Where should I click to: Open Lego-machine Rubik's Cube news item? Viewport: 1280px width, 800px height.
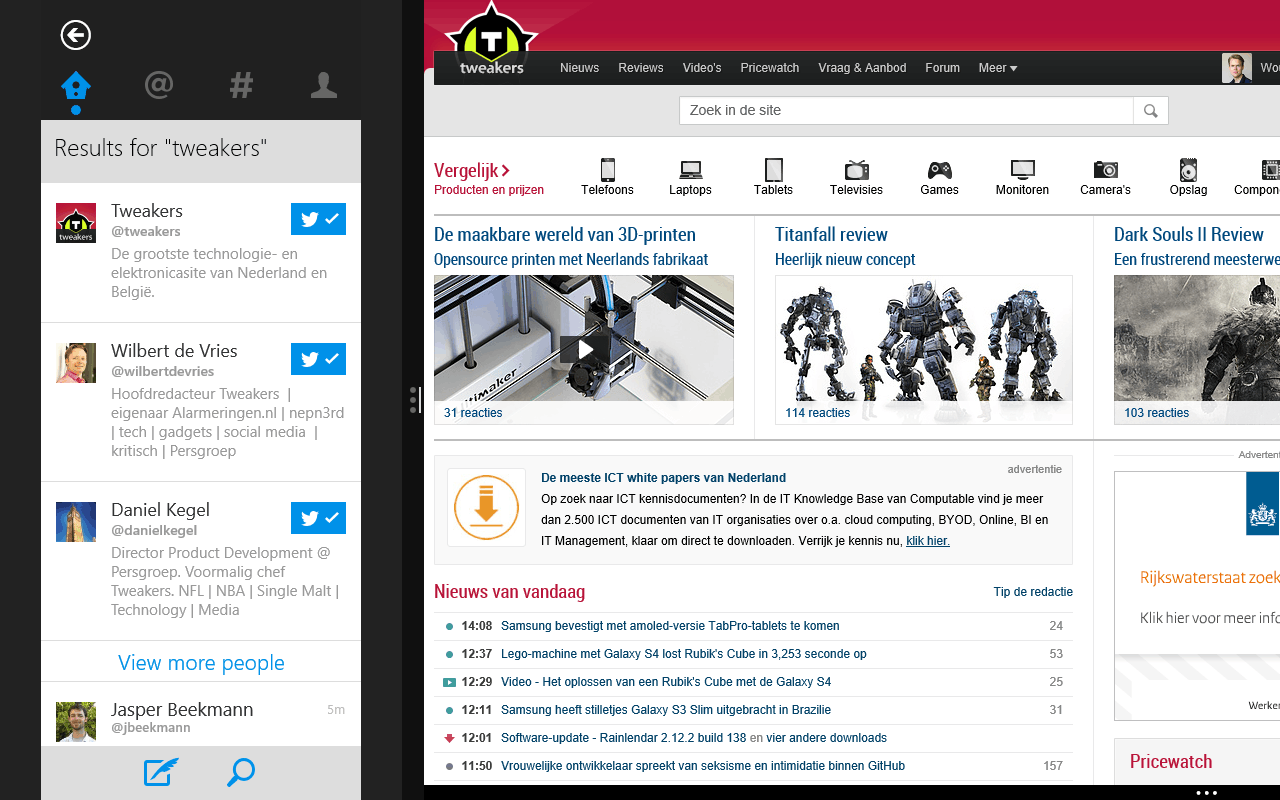684,654
